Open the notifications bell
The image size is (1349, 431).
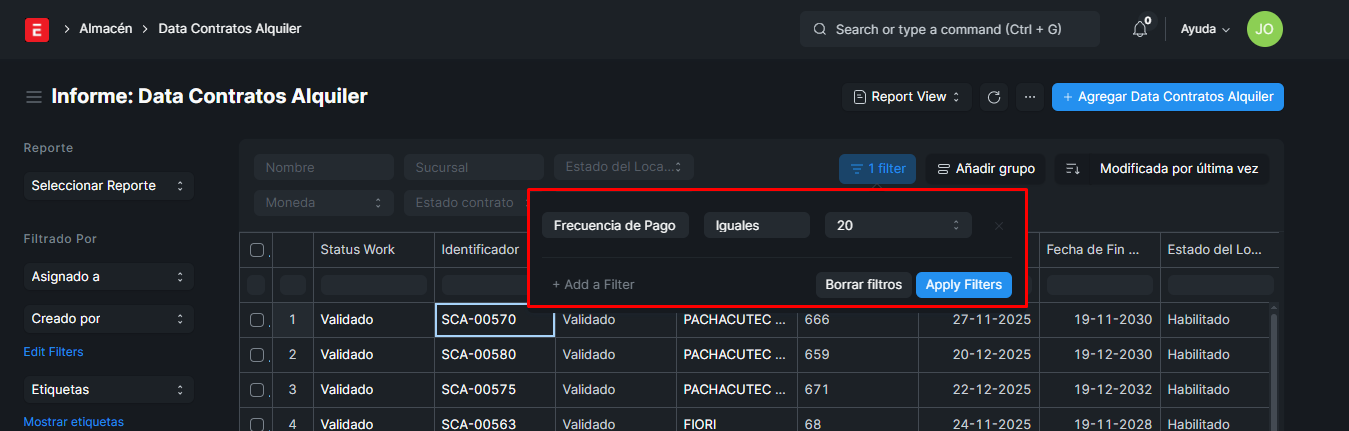(x=1139, y=29)
